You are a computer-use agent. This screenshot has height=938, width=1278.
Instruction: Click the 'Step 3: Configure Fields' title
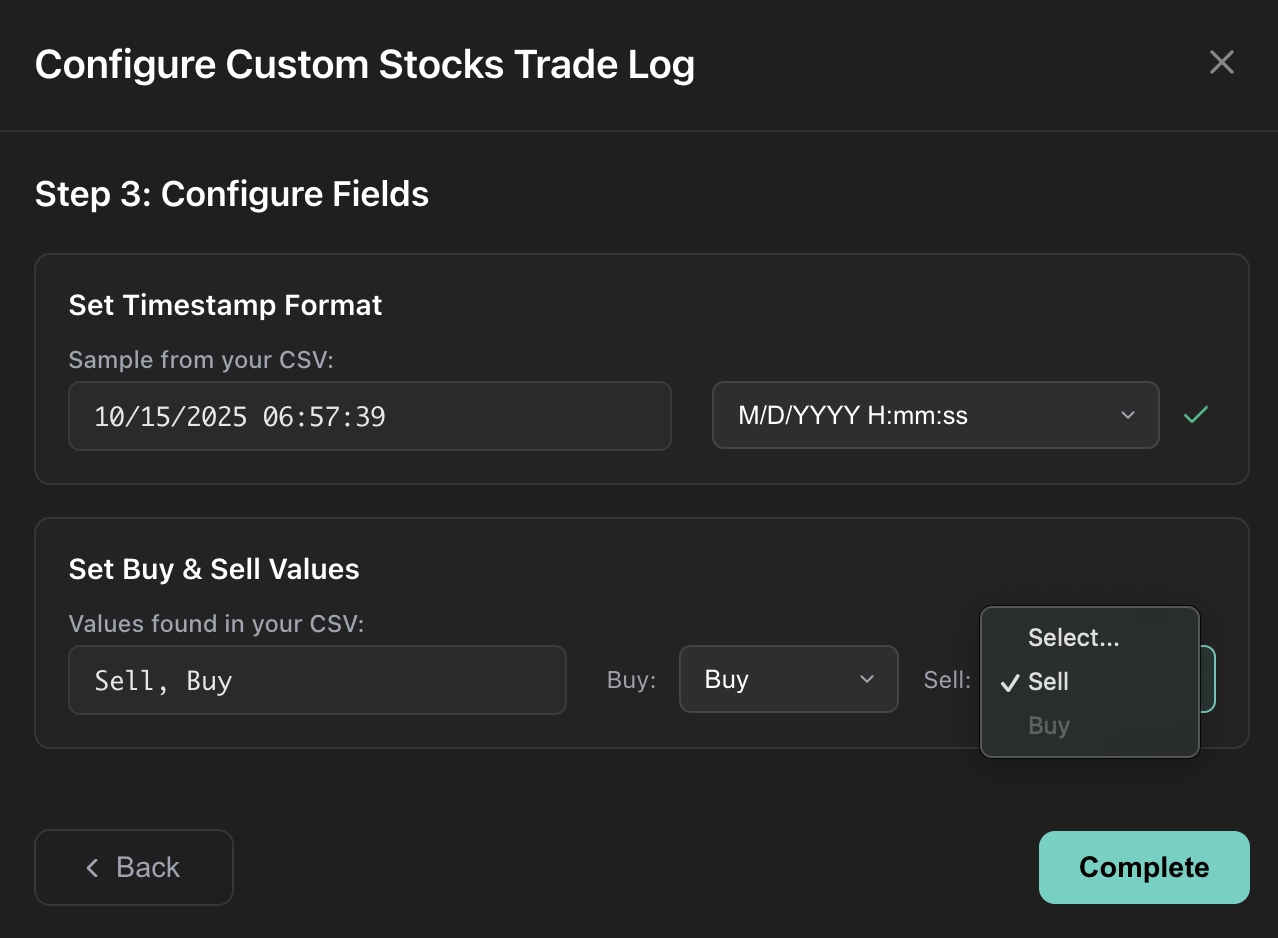coord(232,194)
